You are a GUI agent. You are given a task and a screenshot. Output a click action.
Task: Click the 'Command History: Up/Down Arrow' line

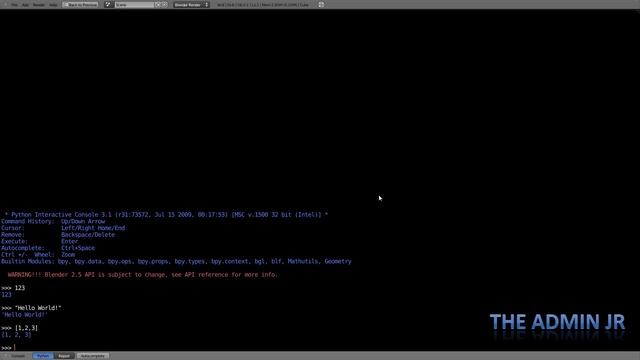pos(53,221)
